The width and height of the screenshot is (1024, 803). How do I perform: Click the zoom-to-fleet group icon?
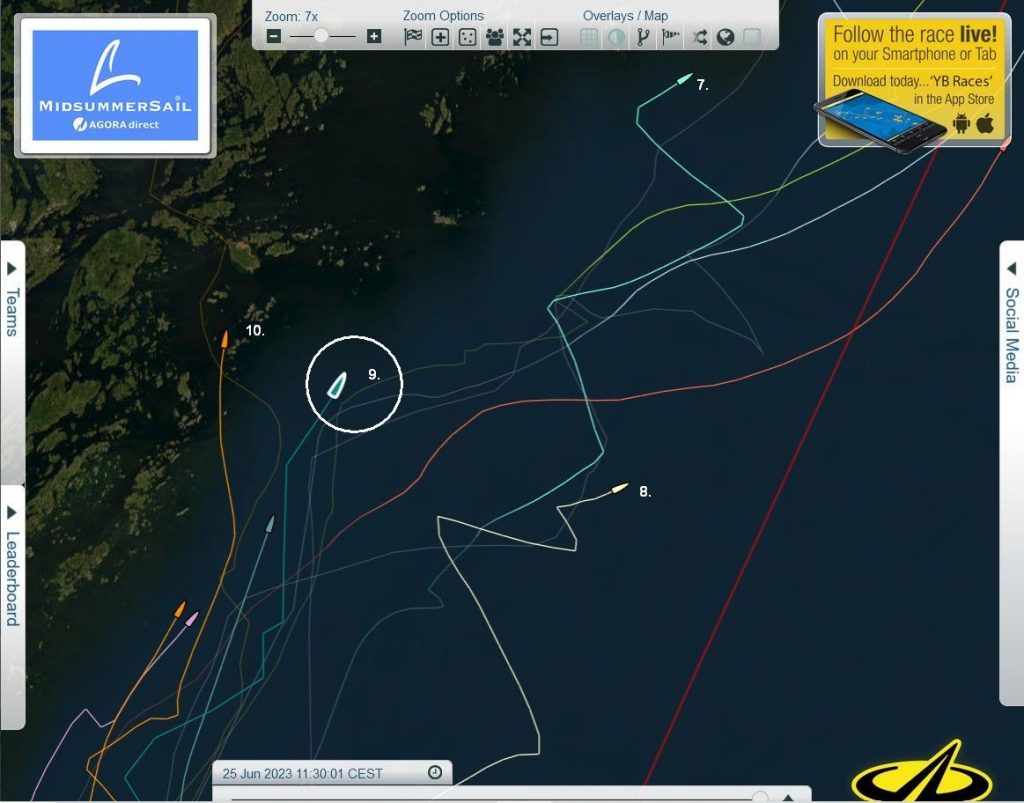(494, 37)
